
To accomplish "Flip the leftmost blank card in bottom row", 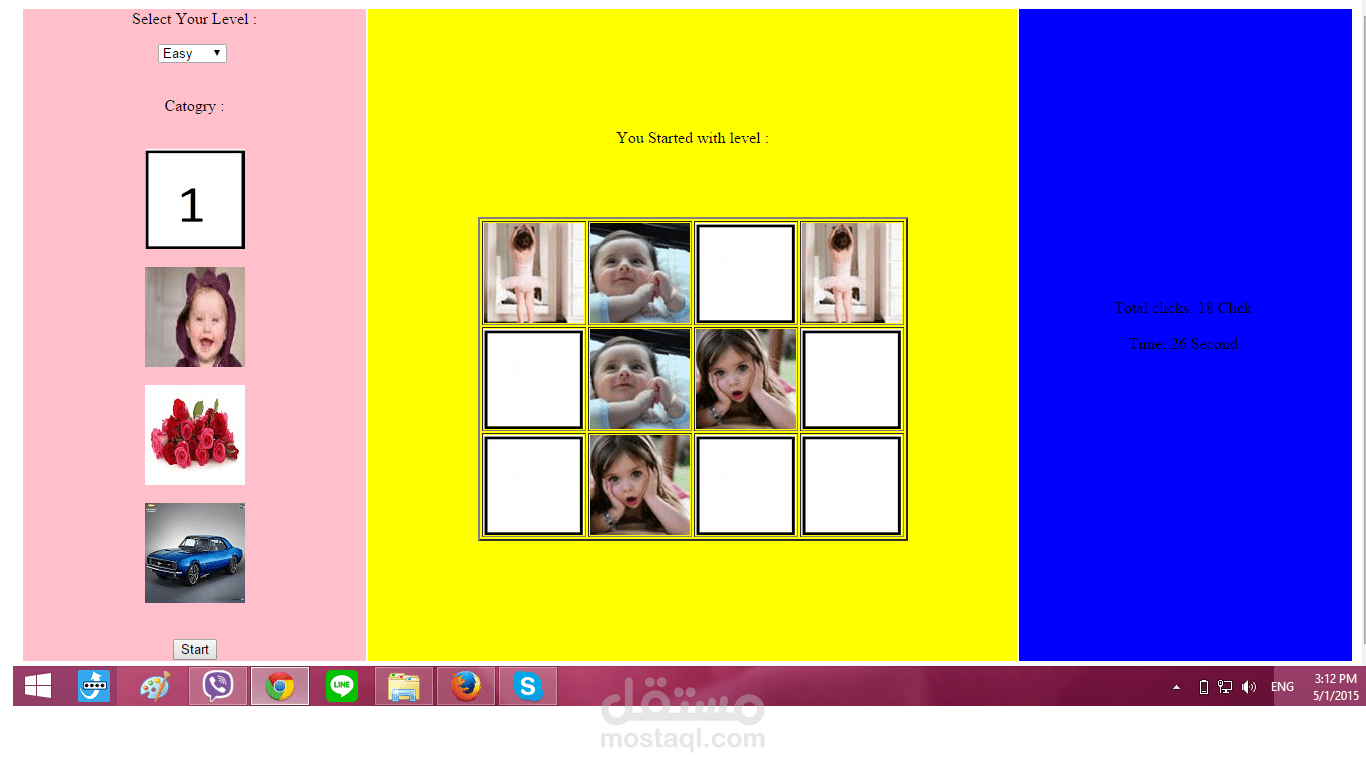I will 534,485.
